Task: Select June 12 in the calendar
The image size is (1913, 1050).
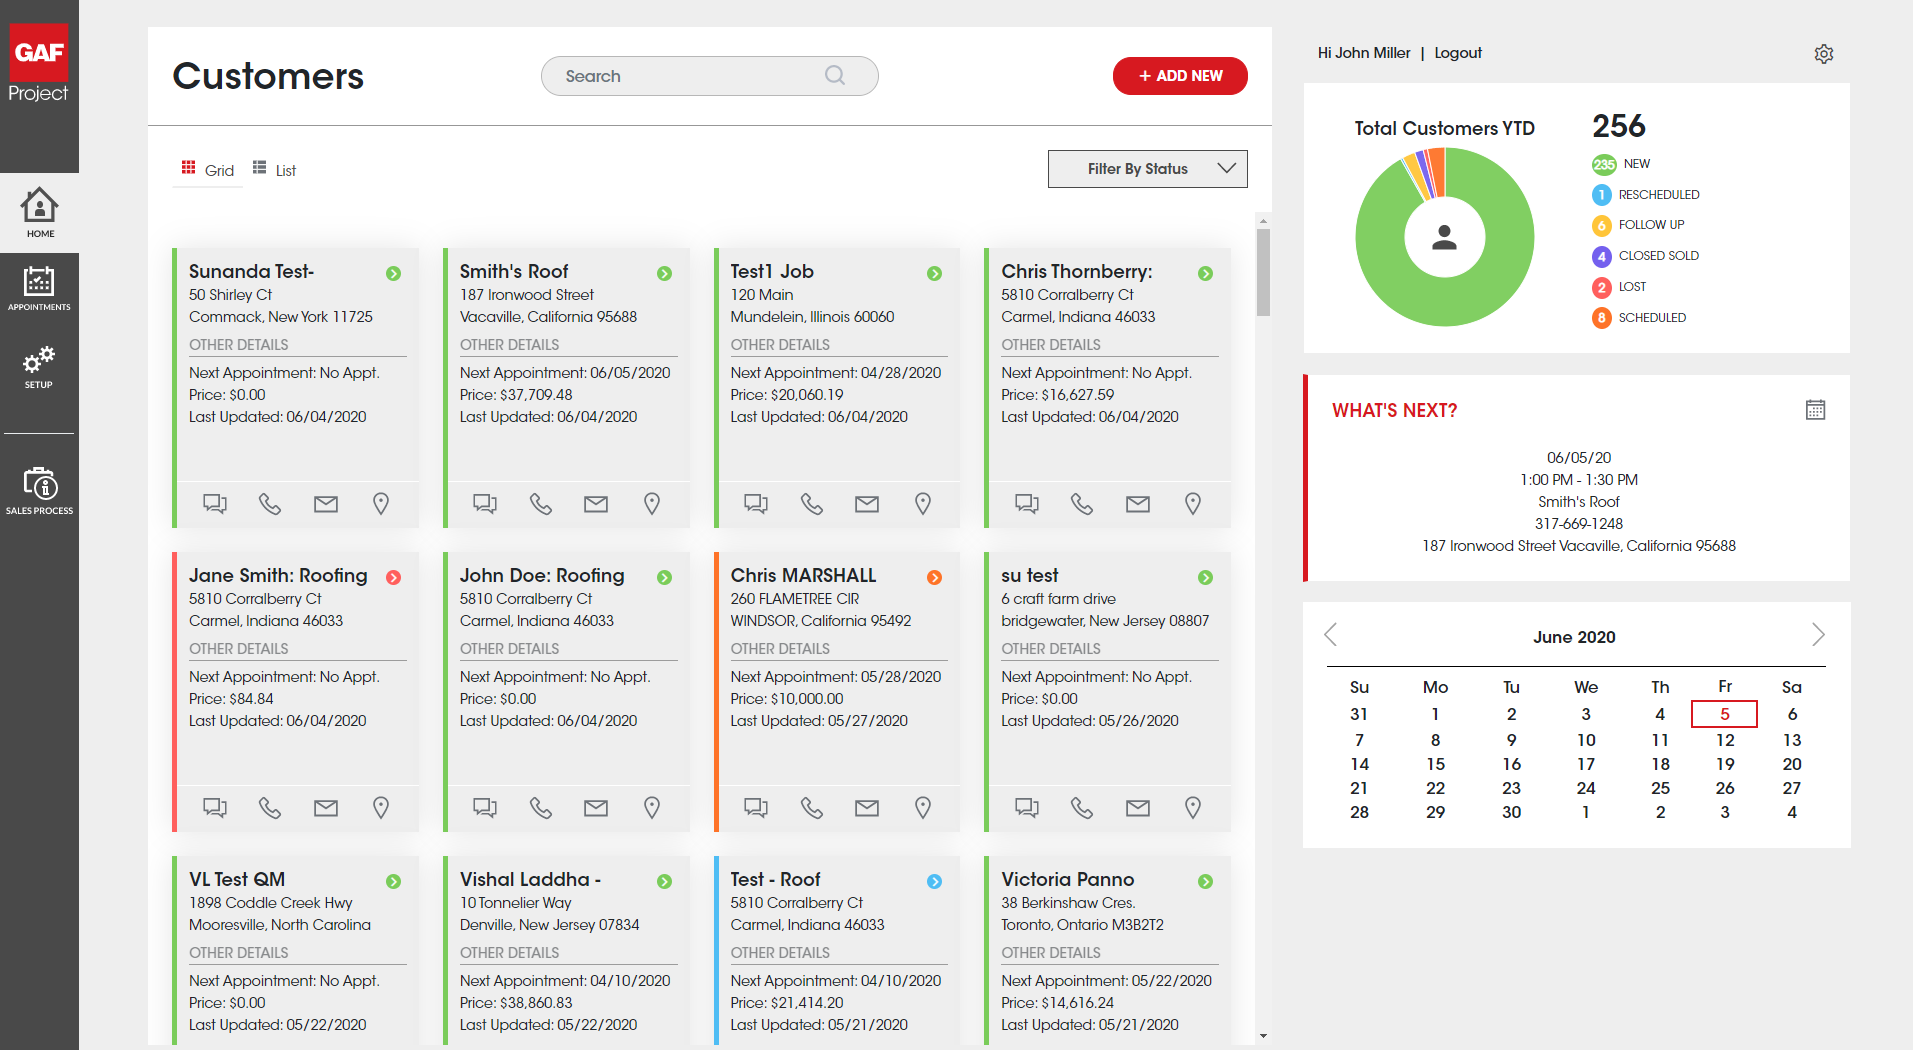Action: pyautogui.click(x=1725, y=740)
